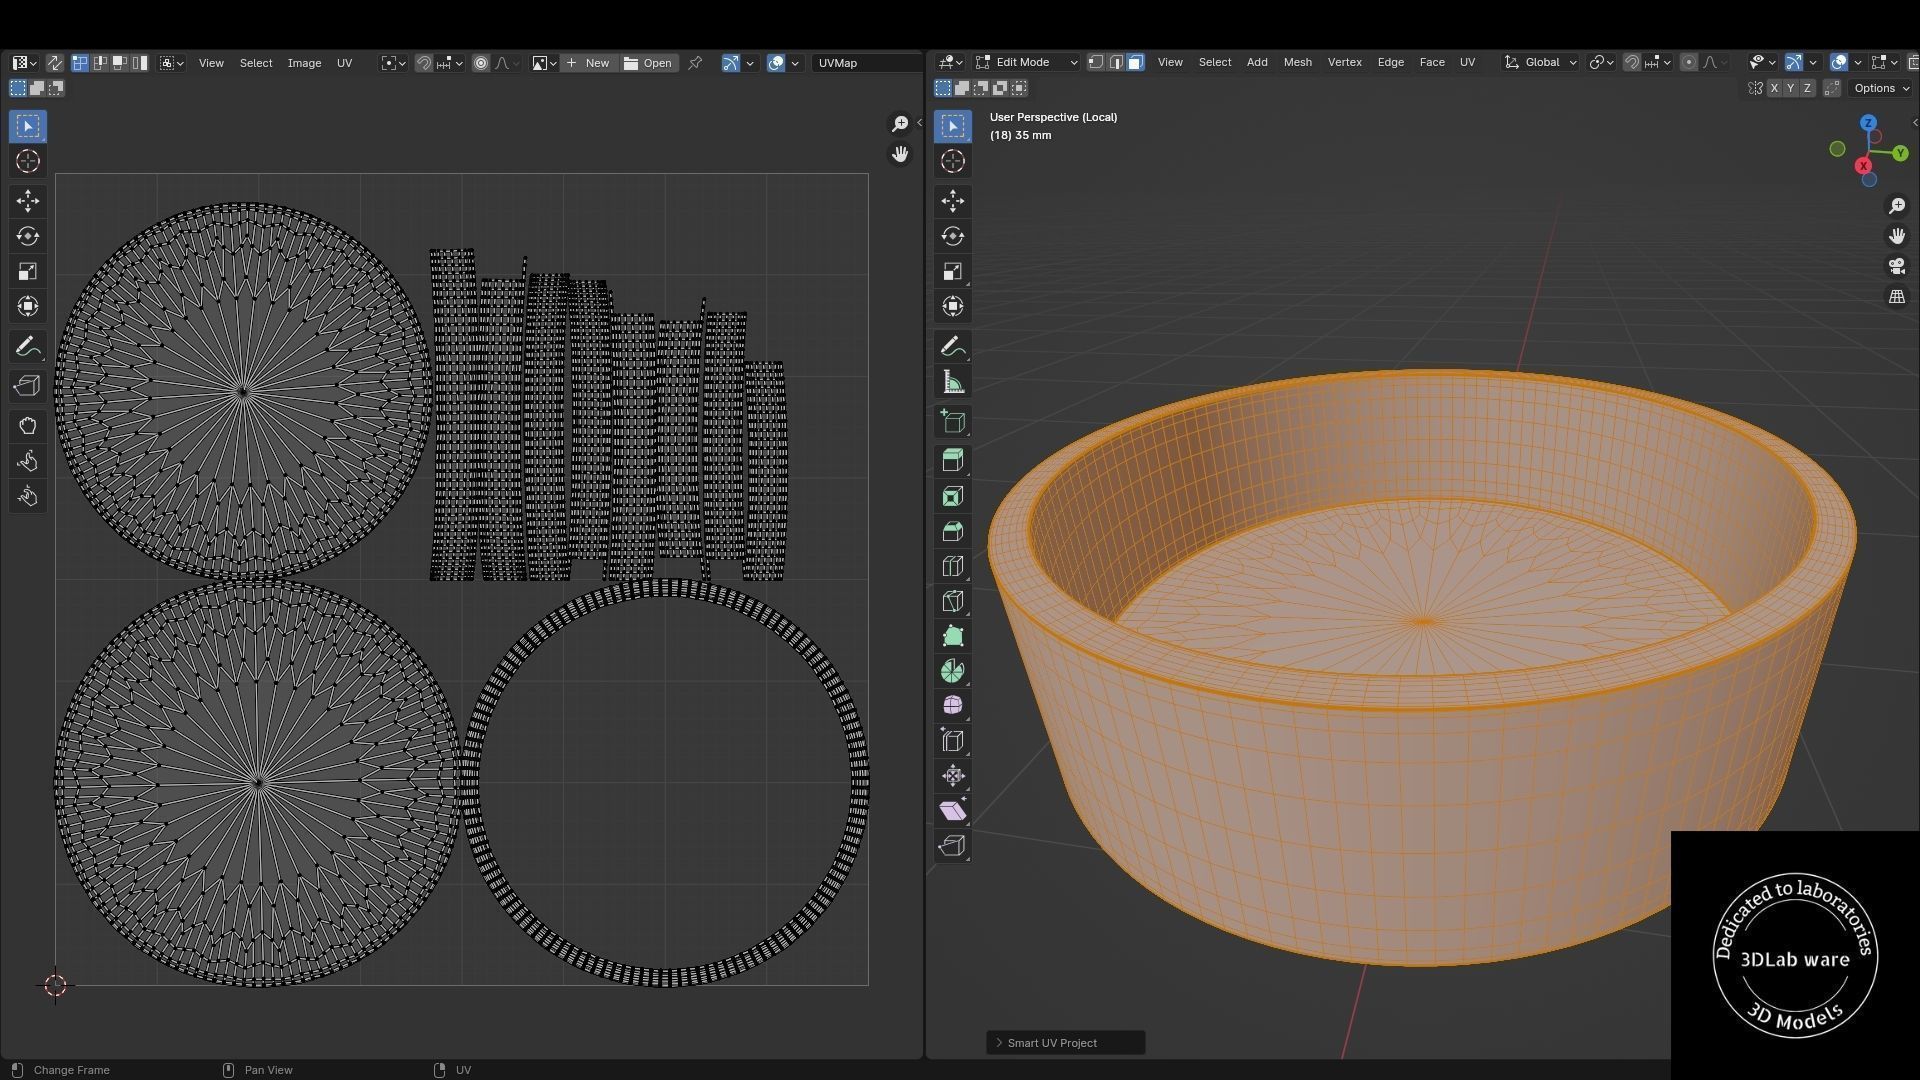Select the Poly Build tool
1920x1080 pixels.
click(x=952, y=636)
